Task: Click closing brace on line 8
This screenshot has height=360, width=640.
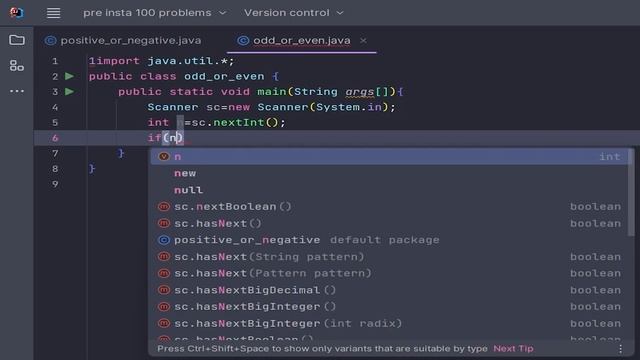Action: [92, 169]
